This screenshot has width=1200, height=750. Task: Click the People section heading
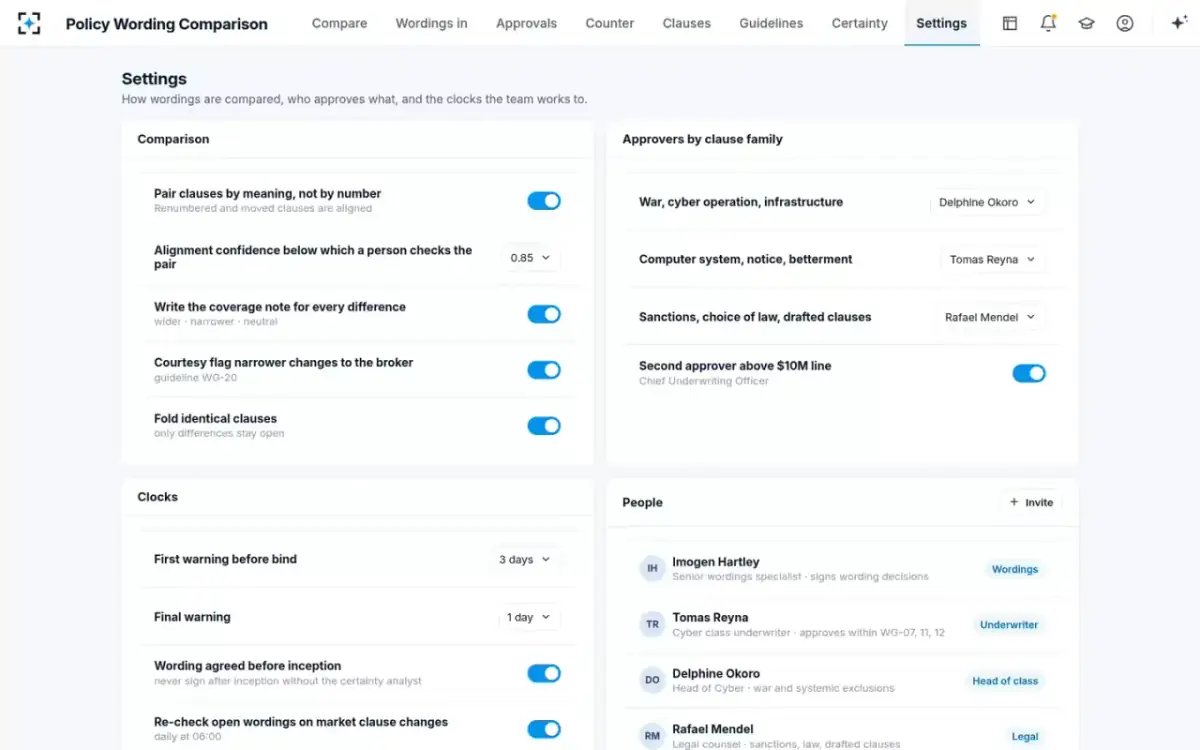[643, 503]
